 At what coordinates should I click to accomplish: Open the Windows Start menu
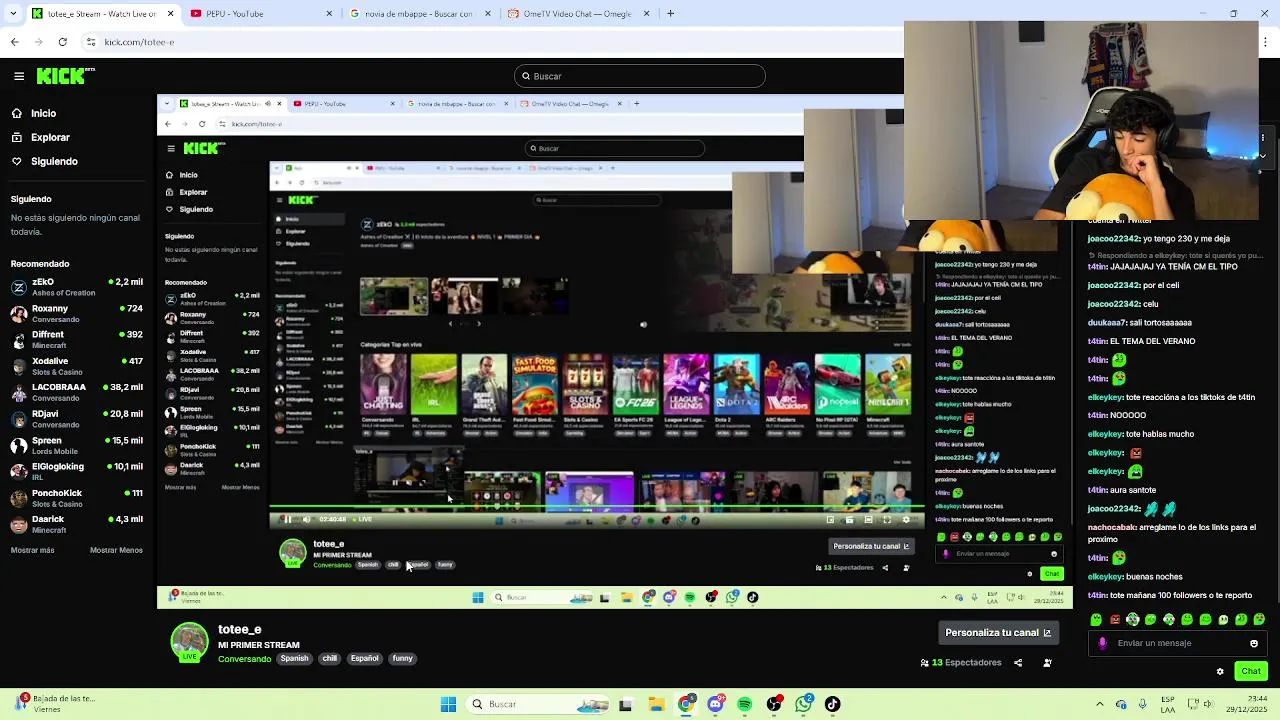pyautogui.click(x=448, y=704)
